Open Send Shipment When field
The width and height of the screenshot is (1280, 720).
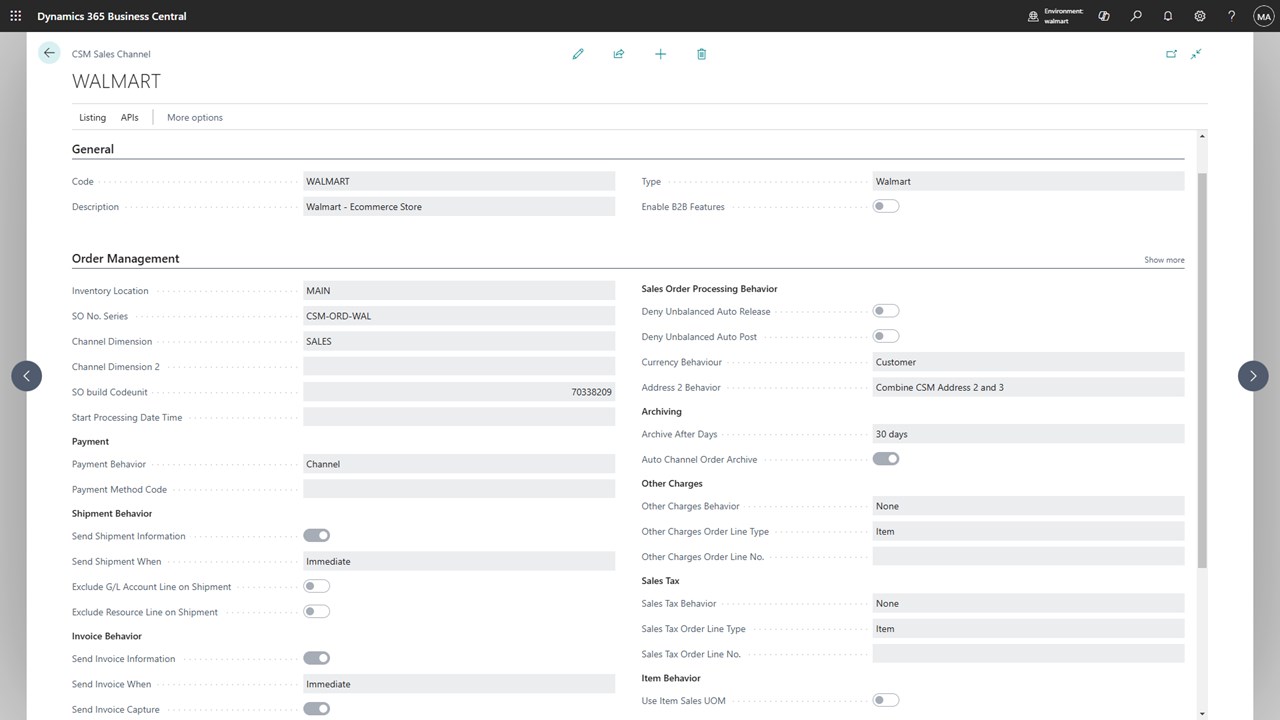point(459,561)
